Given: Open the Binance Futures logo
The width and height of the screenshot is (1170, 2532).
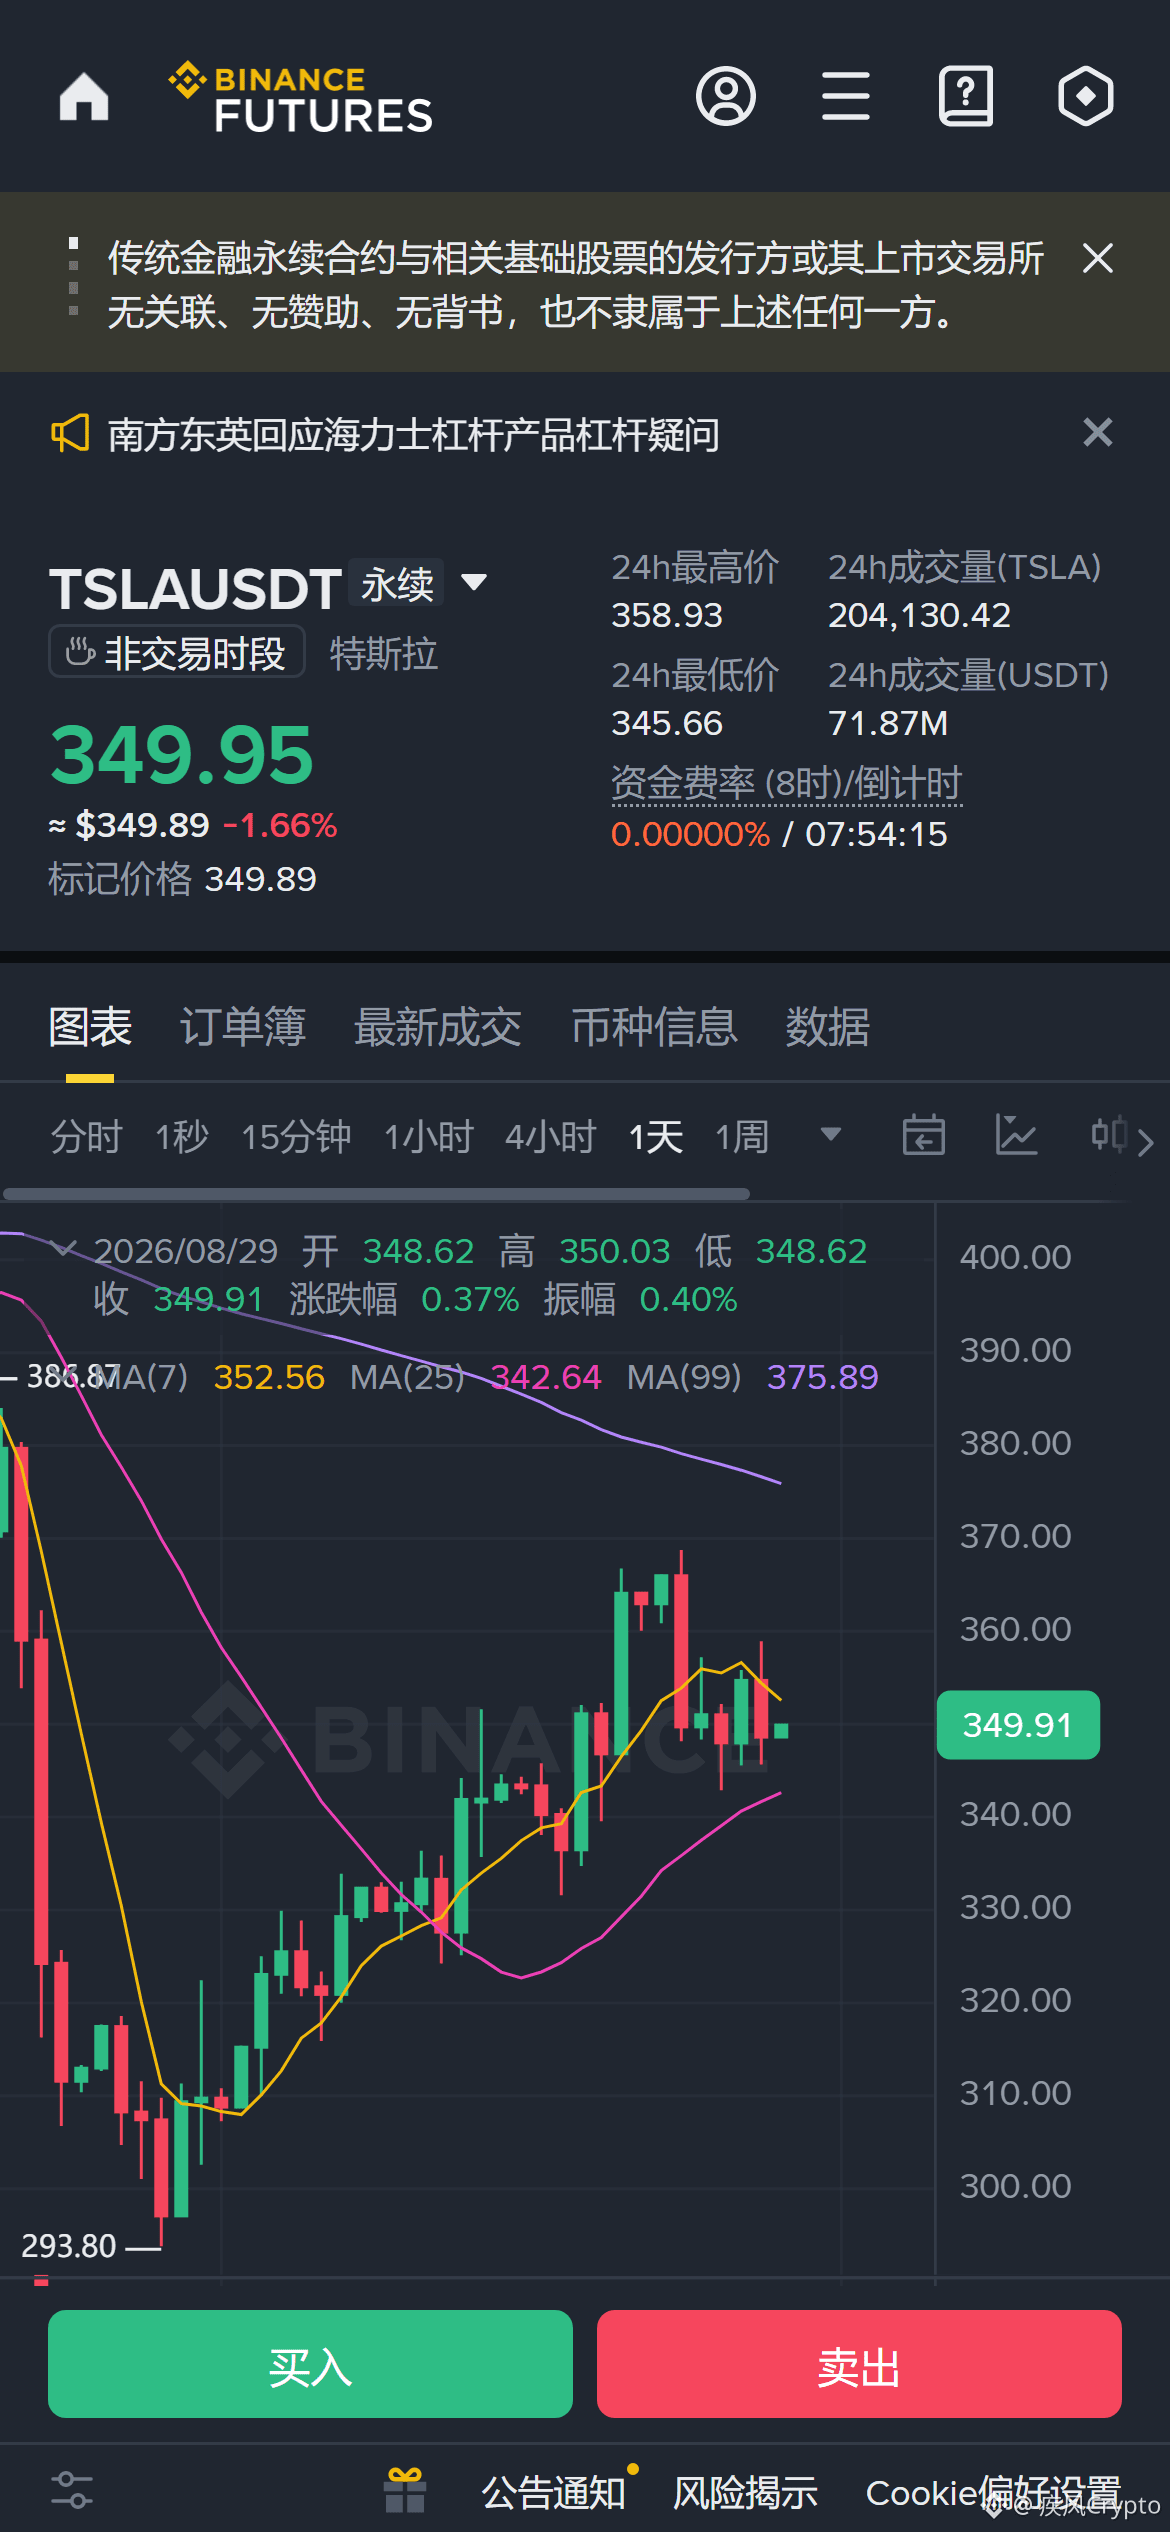Looking at the screenshot, I should [x=300, y=97].
